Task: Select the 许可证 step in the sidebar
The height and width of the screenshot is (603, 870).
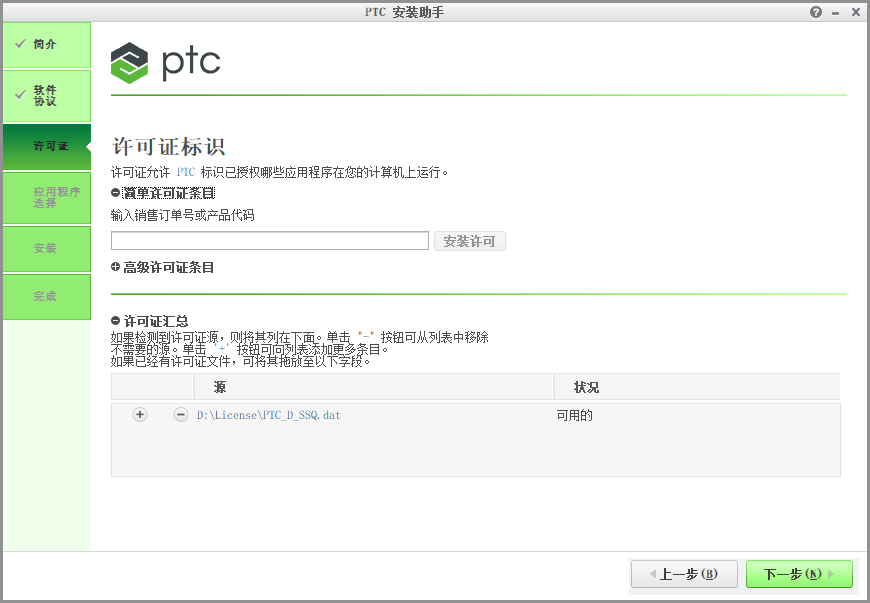Action: coord(47,146)
